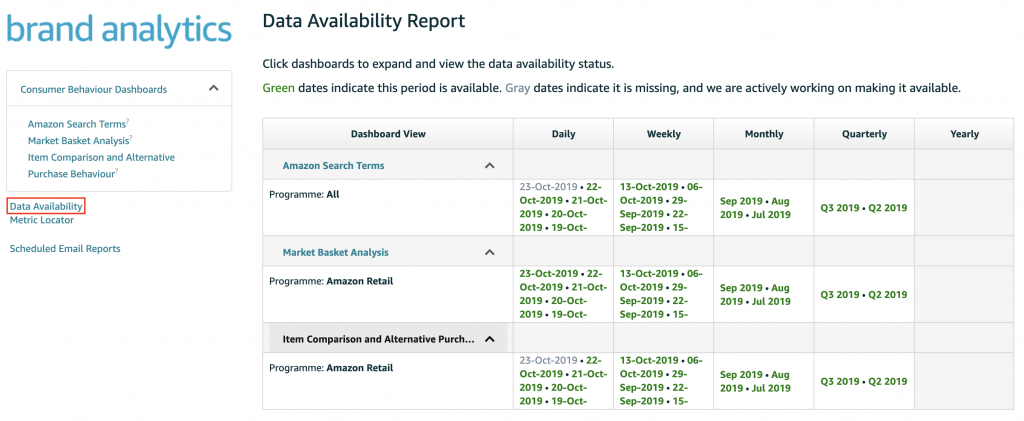
Task: Click Amazon Search Terms monthly Sep 2019 cell
Action: coord(764,208)
